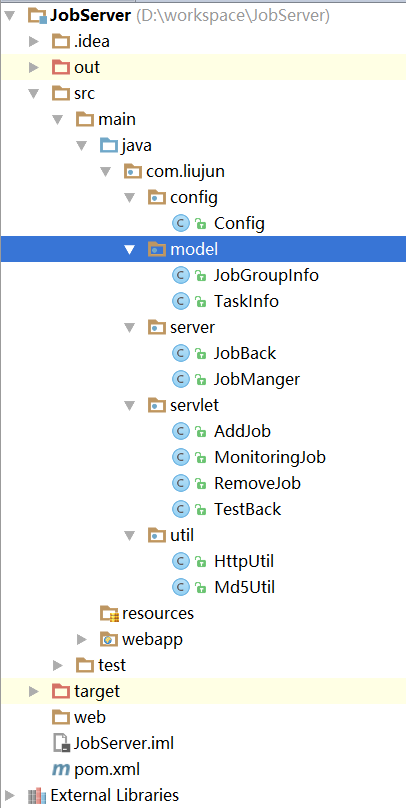406x808 pixels.
Task: Click the blue java source root icon
Action: pyautogui.click(x=109, y=146)
